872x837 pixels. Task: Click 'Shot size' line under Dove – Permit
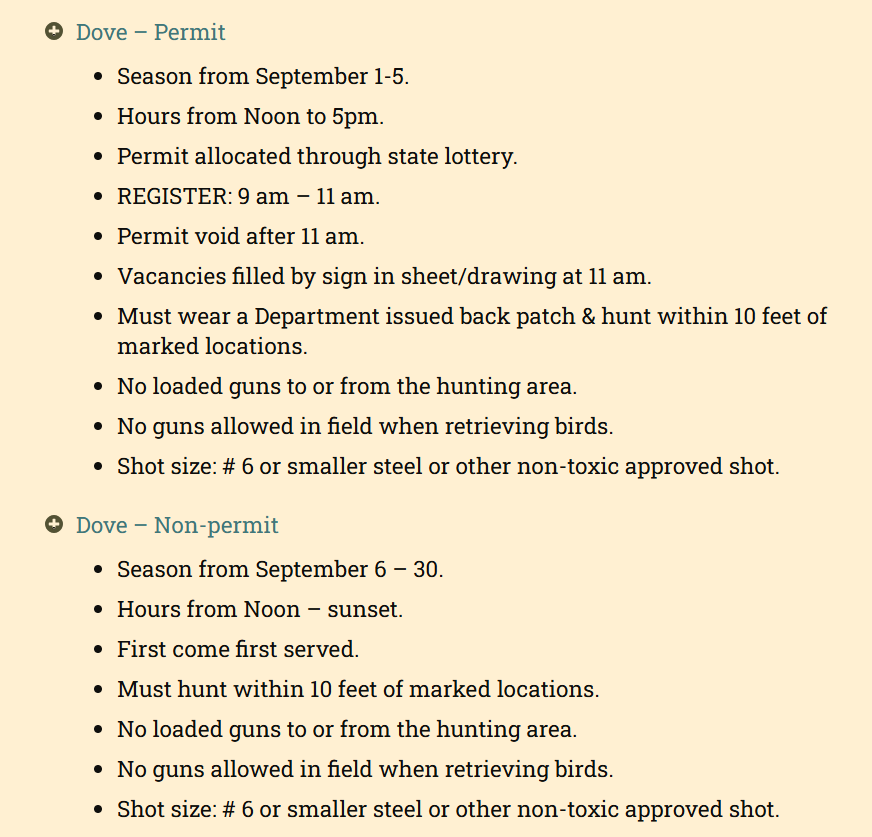pos(448,466)
